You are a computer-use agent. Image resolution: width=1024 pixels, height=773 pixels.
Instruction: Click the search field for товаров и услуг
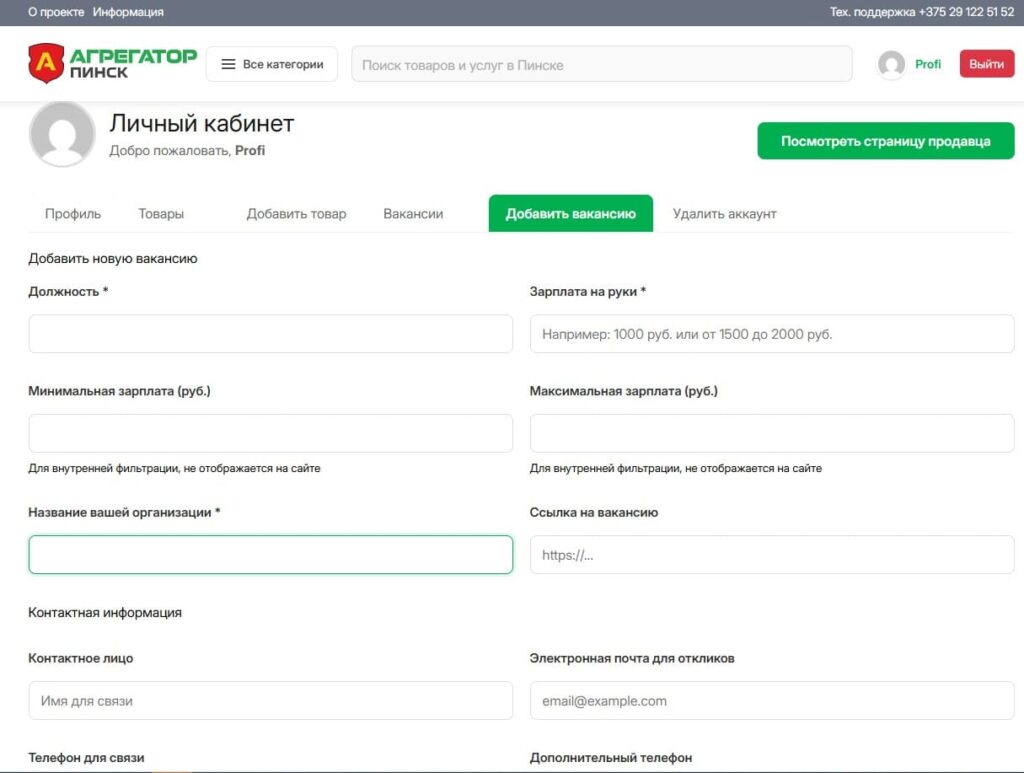point(601,64)
